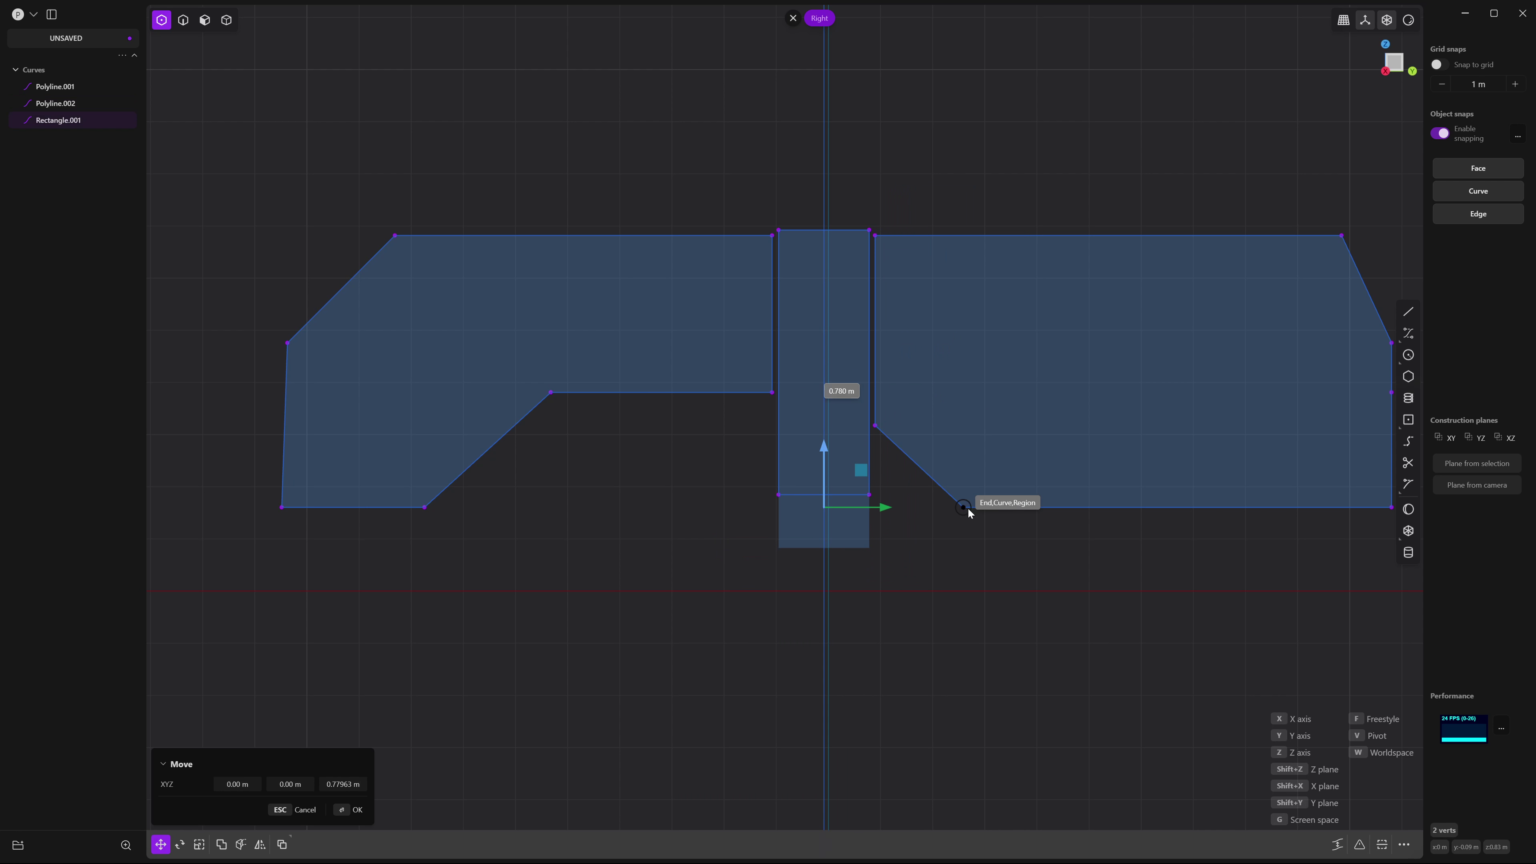Switch to edge selection mode
This screenshot has height=864, width=1536.
tap(183, 20)
